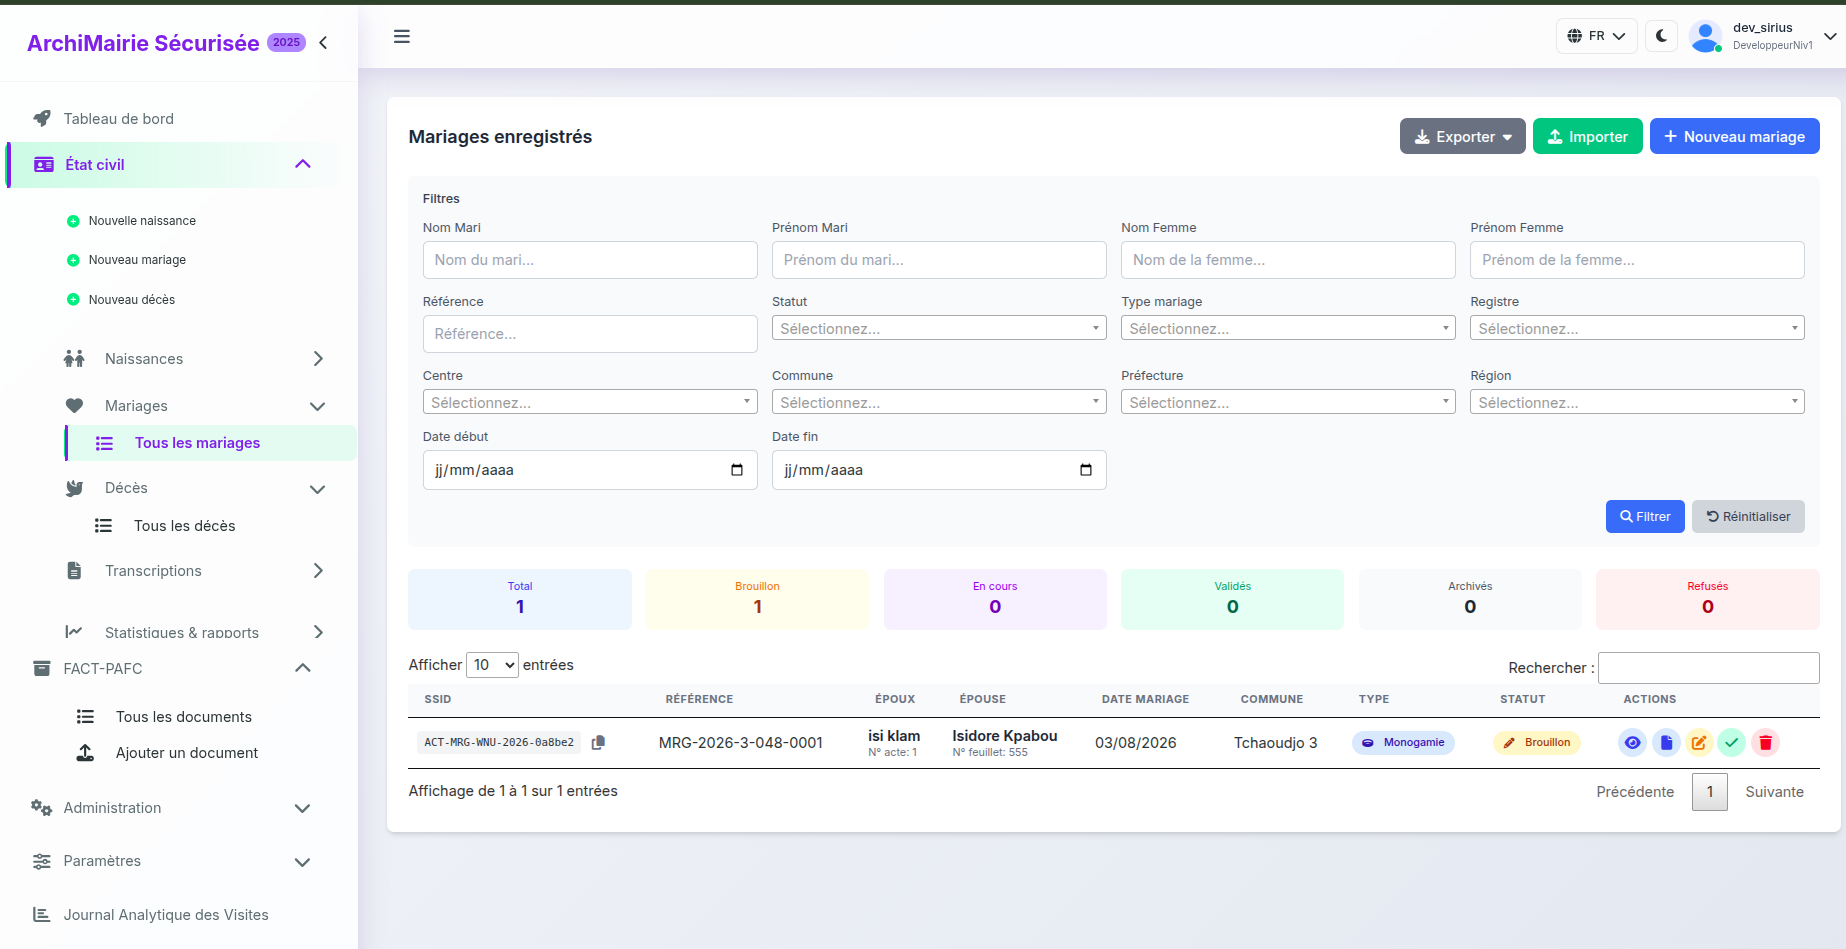Click the upload icon for Ajouter un document

click(86, 752)
